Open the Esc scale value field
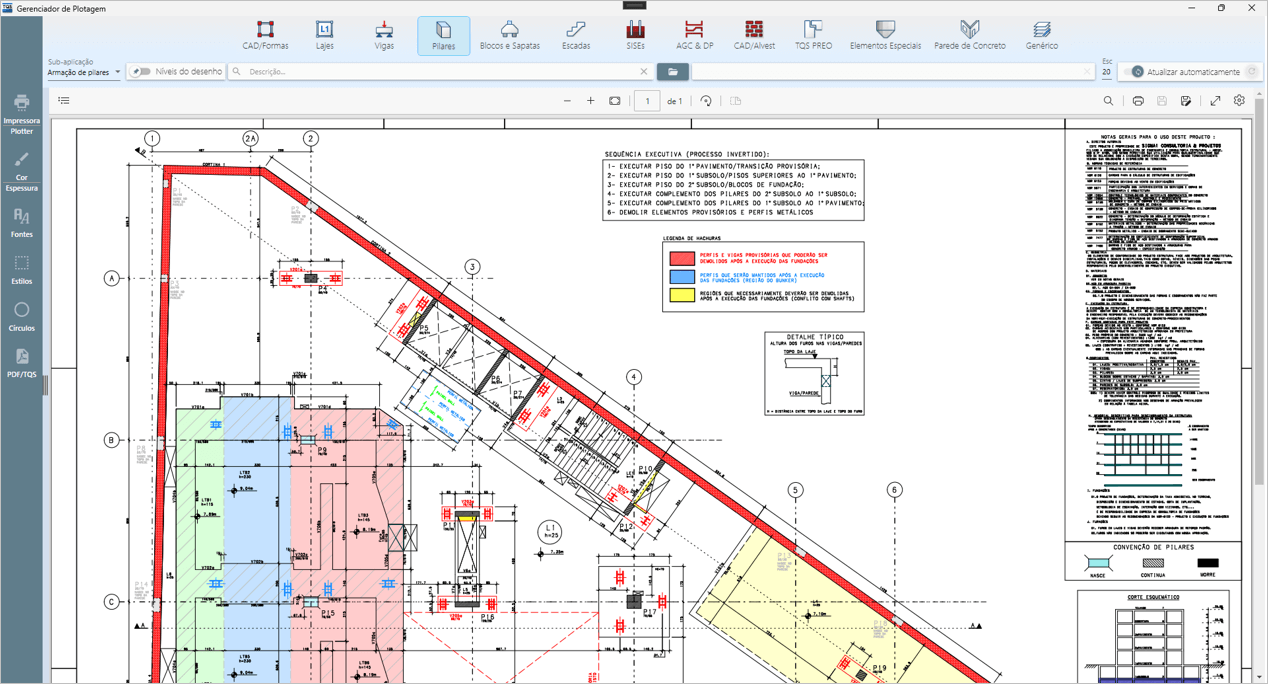The image size is (1268, 684). (1106, 73)
